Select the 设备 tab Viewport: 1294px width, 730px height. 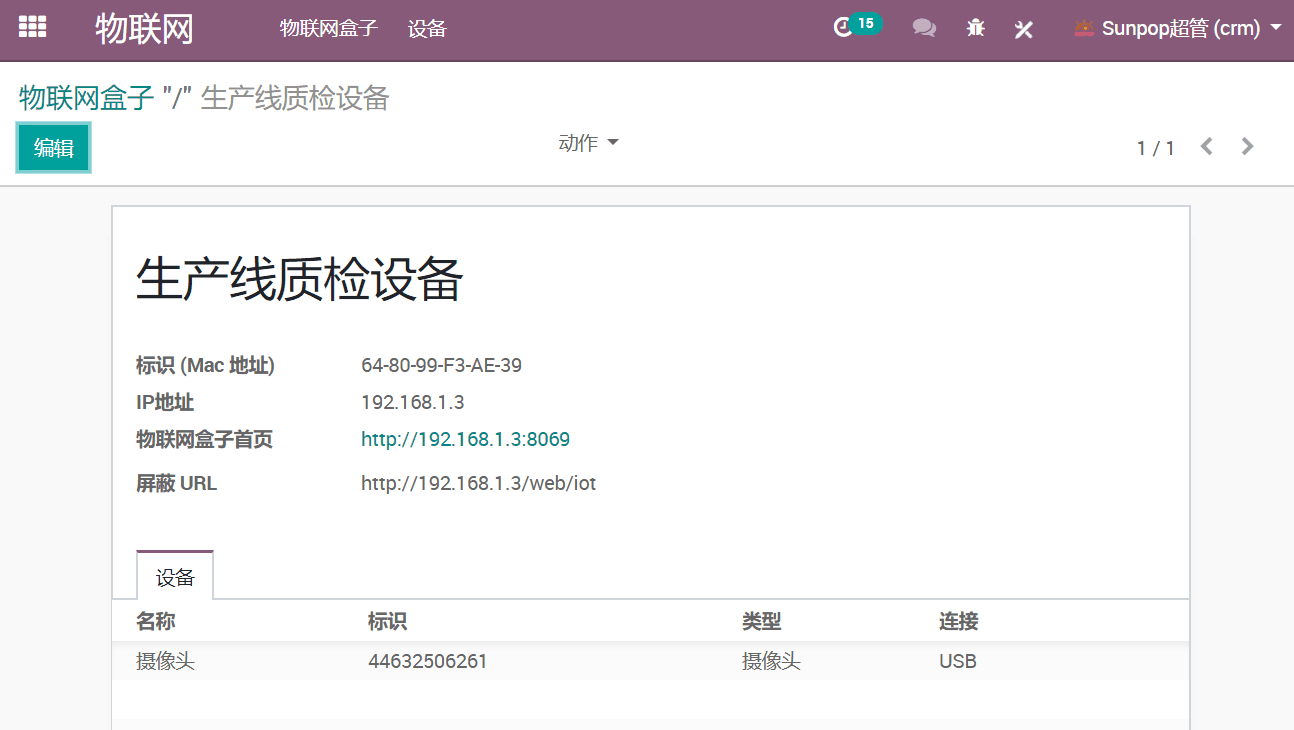[x=175, y=576]
